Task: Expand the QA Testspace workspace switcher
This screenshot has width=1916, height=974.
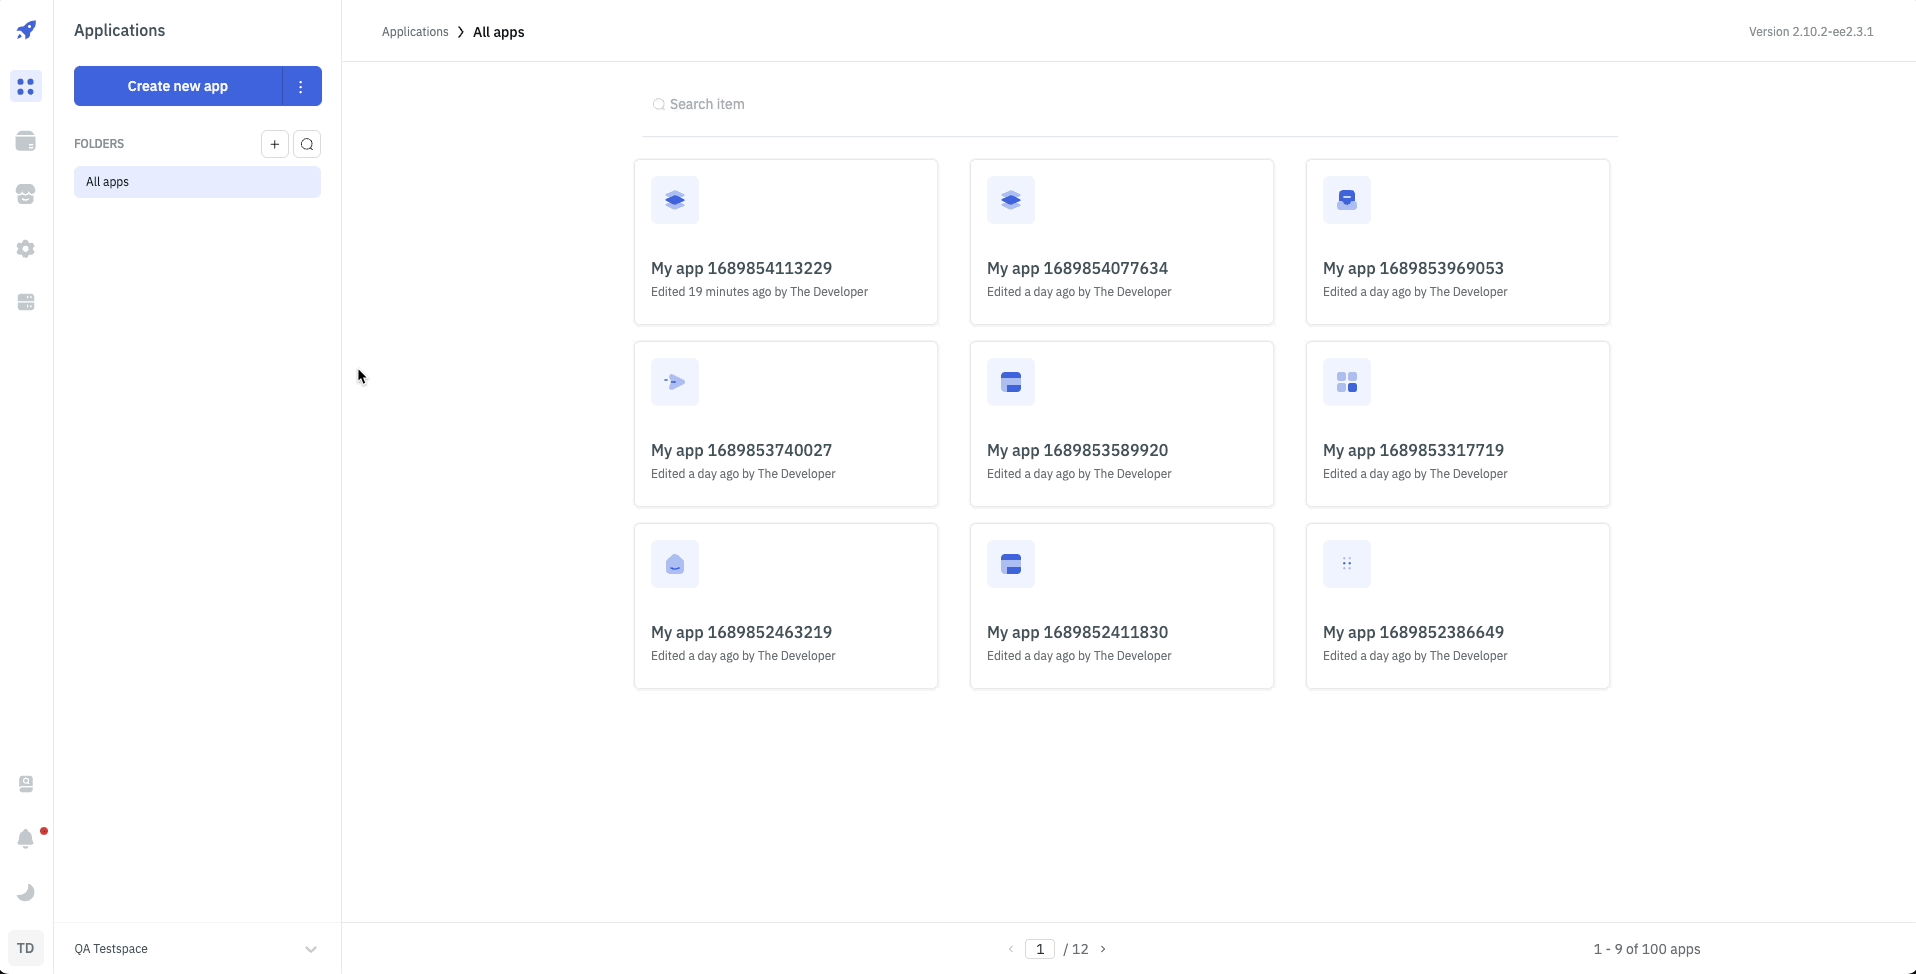Action: point(310,949)
